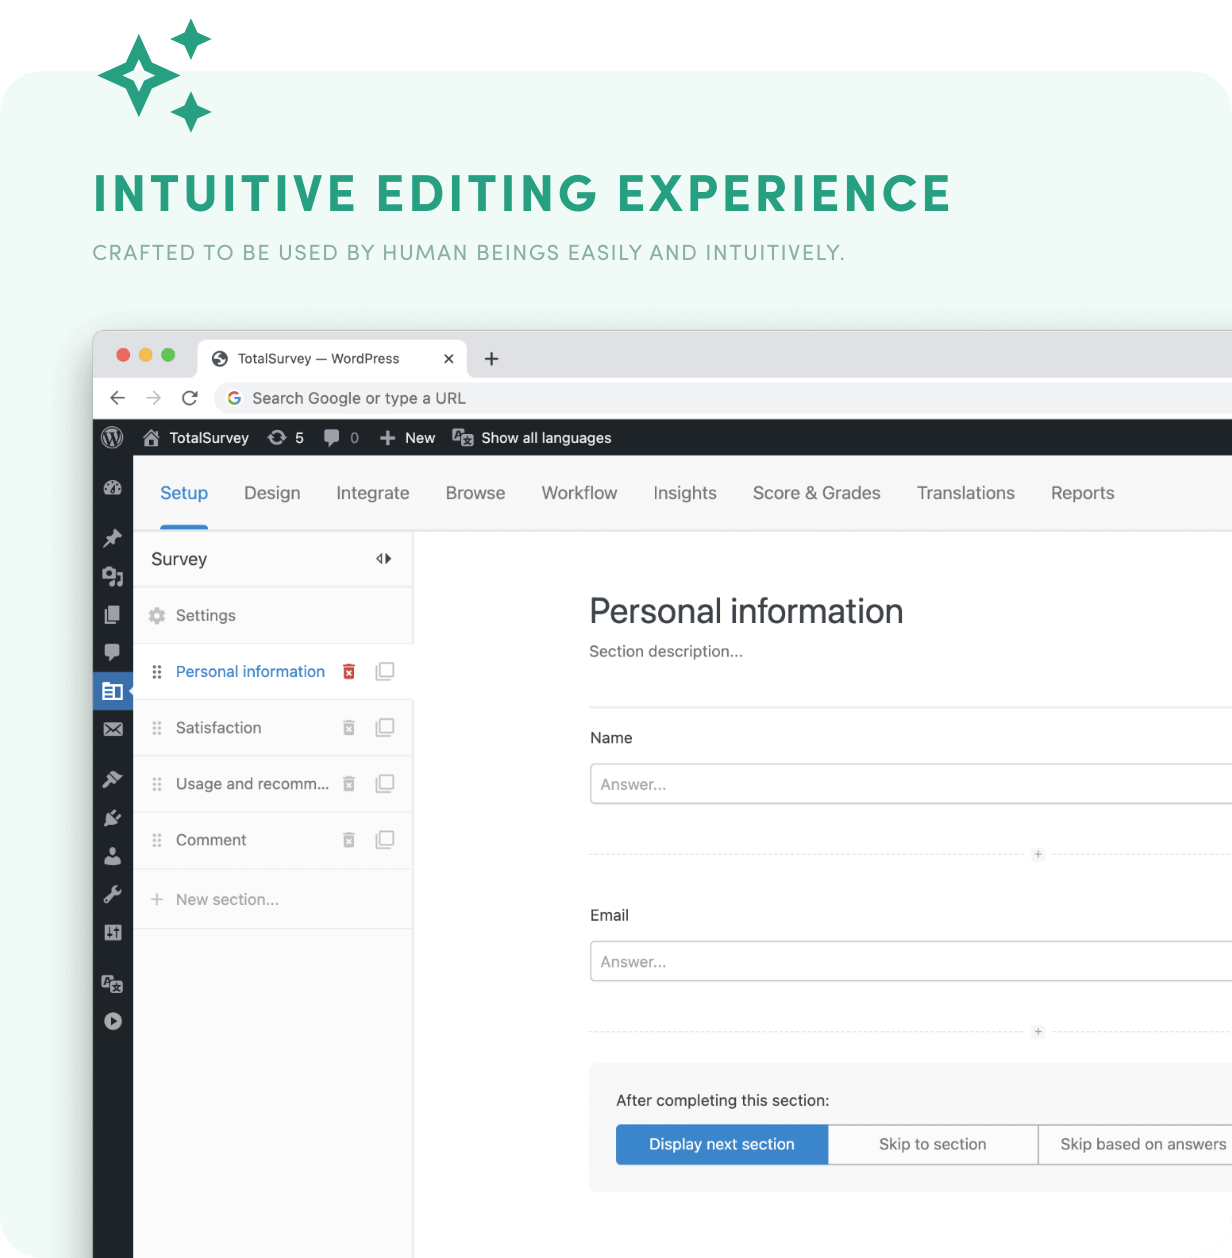Open the updates icon showing 5
Screen dimensions: 1232x1258
point(286,438)
